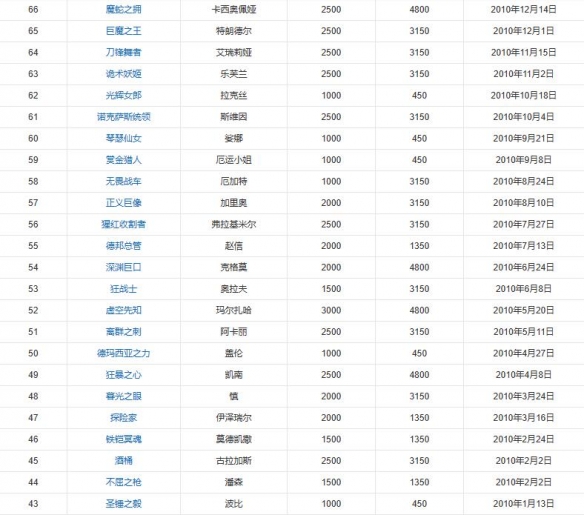Select the name cell 卡西奥佩娅
This screenshot has width=584, height=515.
pyautogui.click(x=234, y=9)
